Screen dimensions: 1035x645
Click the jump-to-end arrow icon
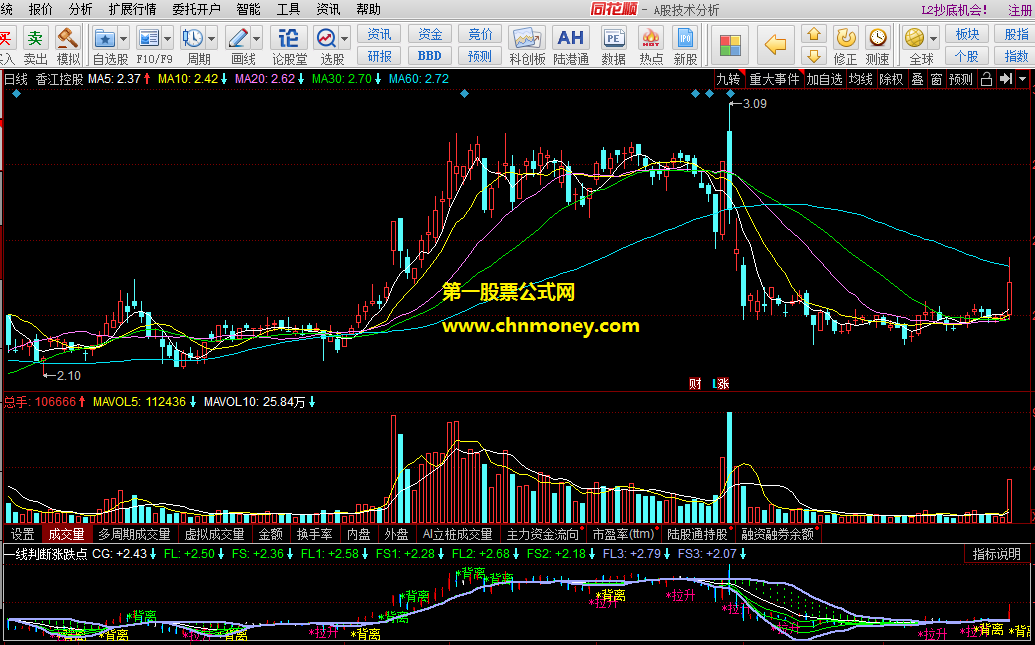(1005, 79)
